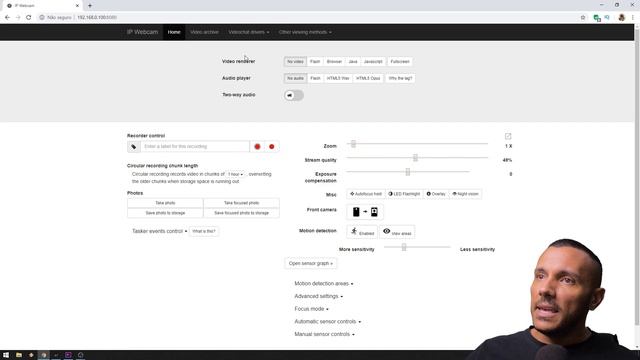The image size is (640, 360).
Task: Click the small red circular record button
Action: point(272,147)
